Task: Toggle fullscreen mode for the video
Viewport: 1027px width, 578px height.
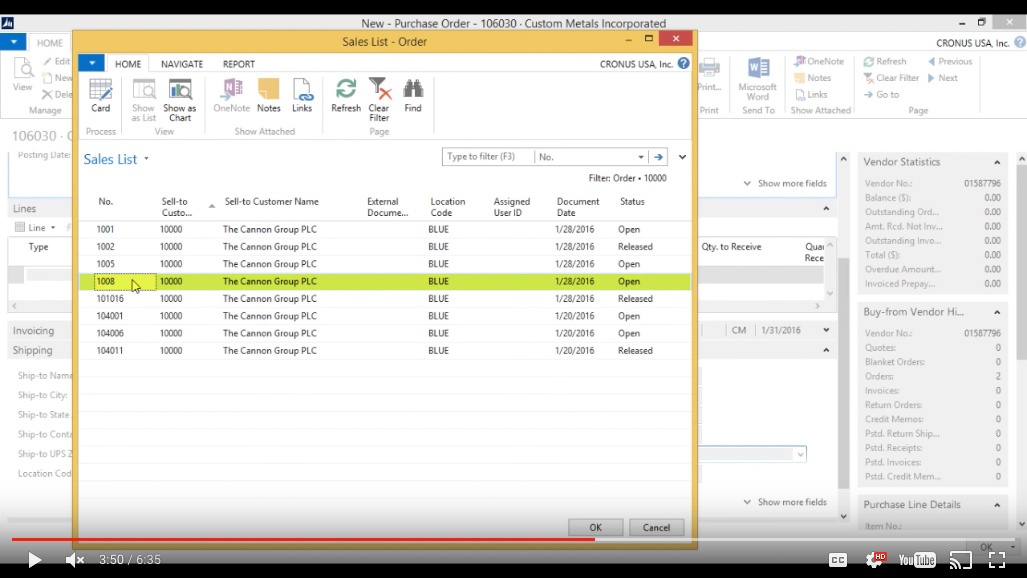Action: point(996,560)
